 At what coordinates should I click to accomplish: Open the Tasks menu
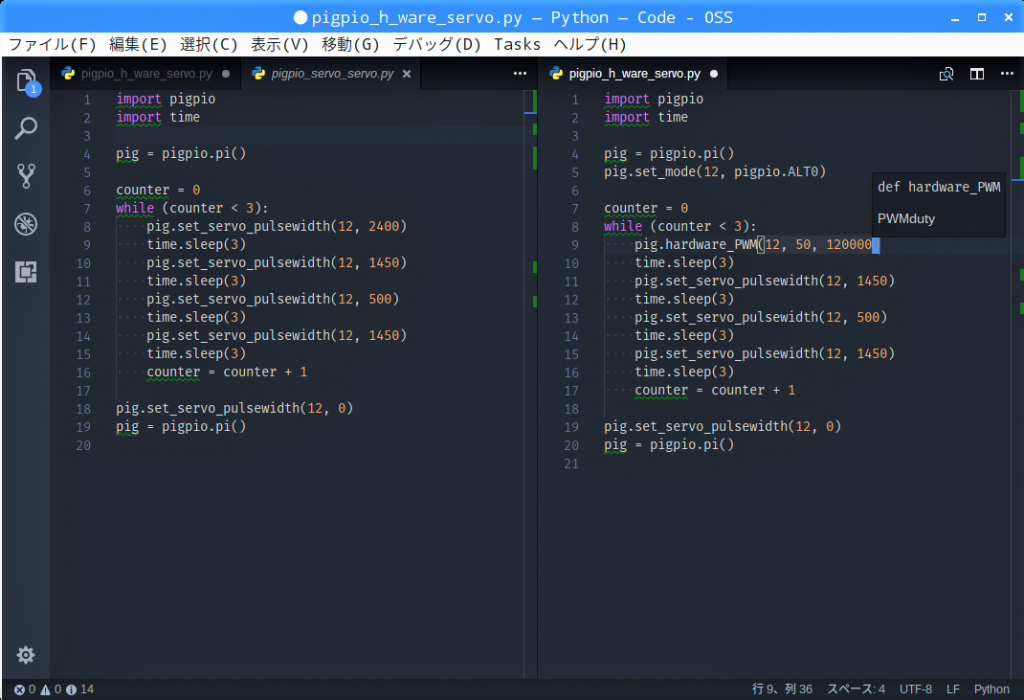click(x=517, y=44)
